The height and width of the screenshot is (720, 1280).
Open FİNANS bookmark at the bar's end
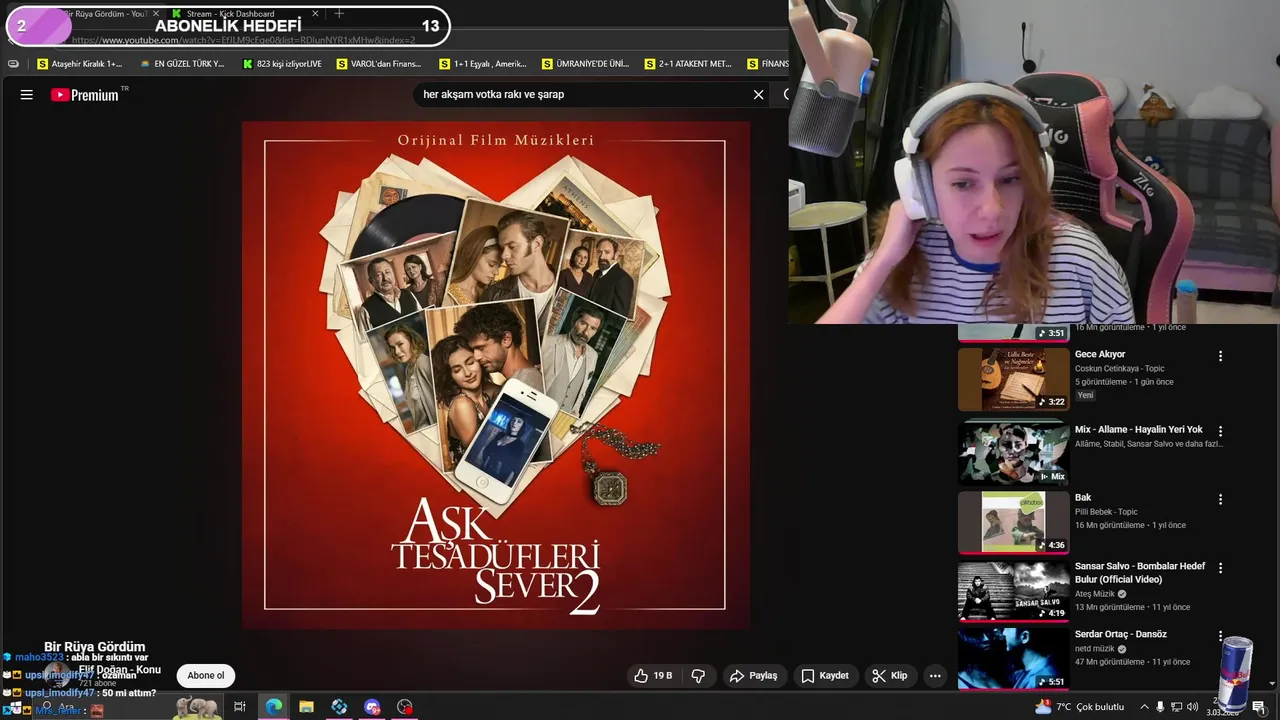[x=768, y=64]
